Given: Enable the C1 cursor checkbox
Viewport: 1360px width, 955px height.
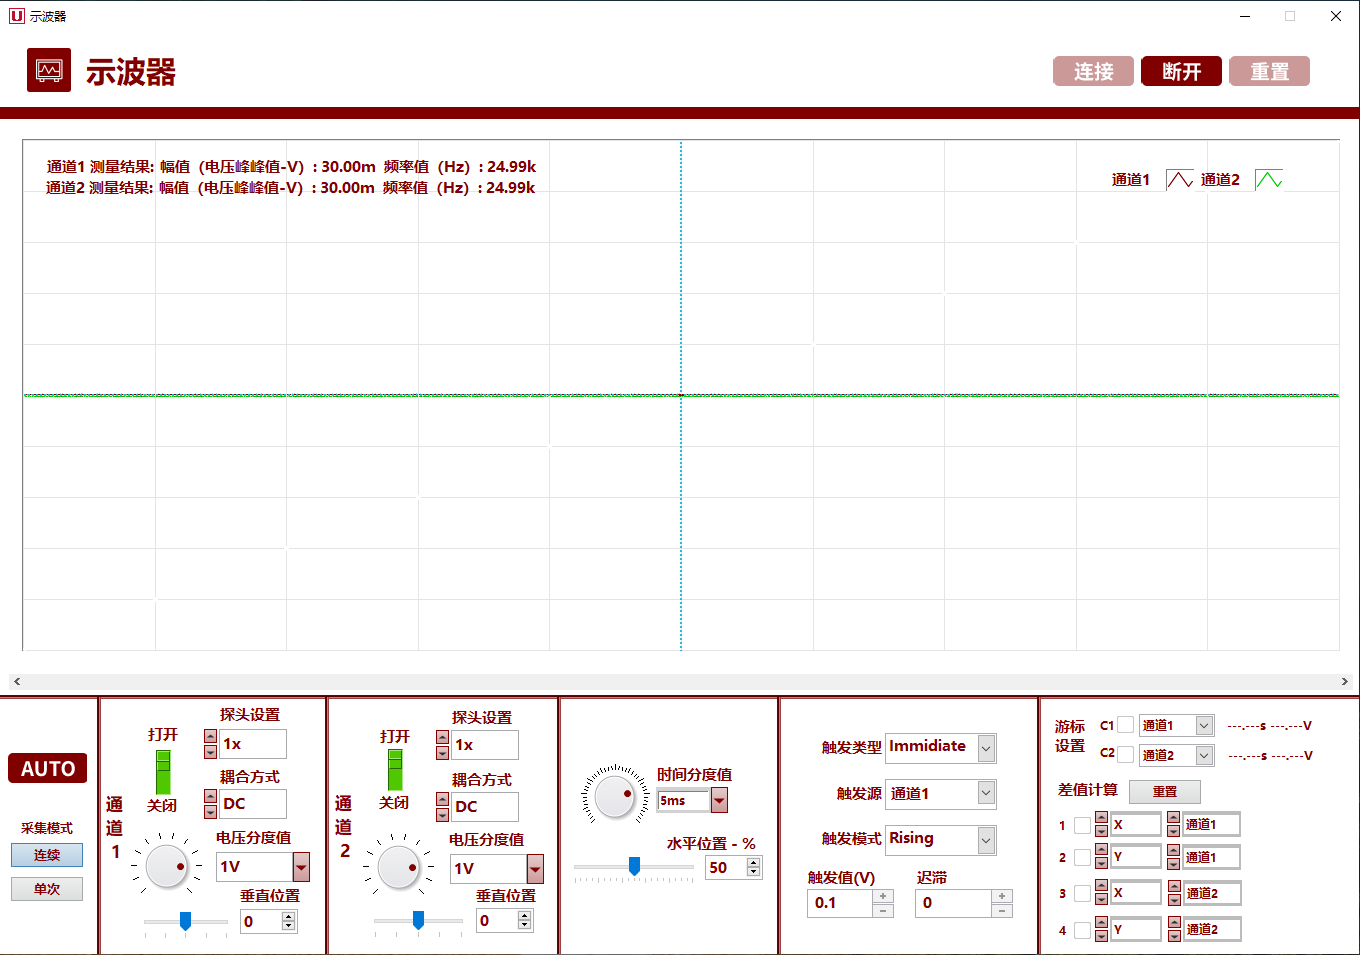Looking at the screenshot, I should coord(1126,725).
